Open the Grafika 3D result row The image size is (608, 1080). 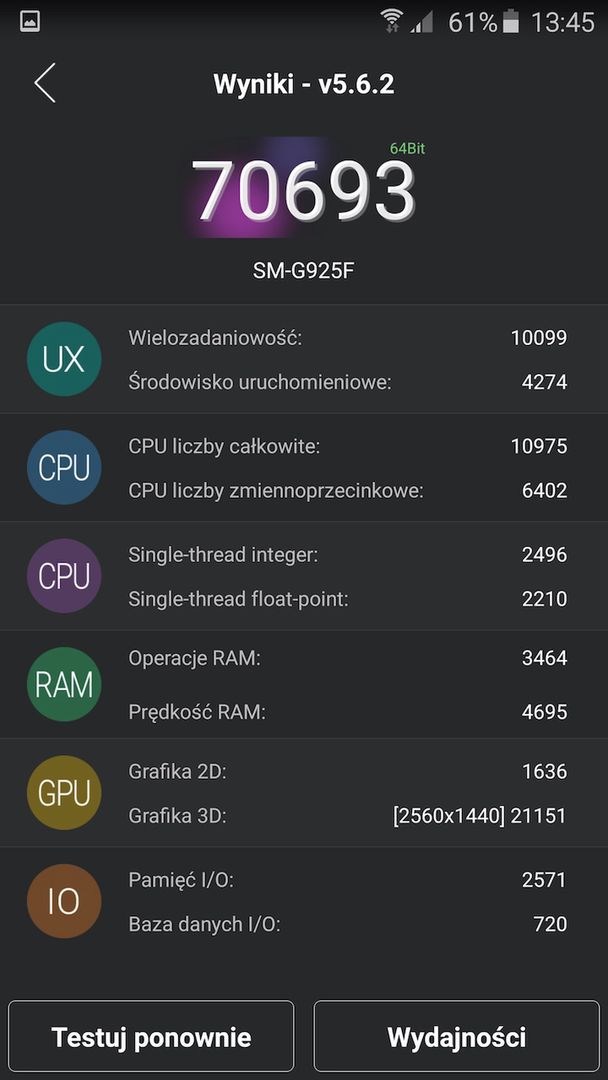coord(304,816)
